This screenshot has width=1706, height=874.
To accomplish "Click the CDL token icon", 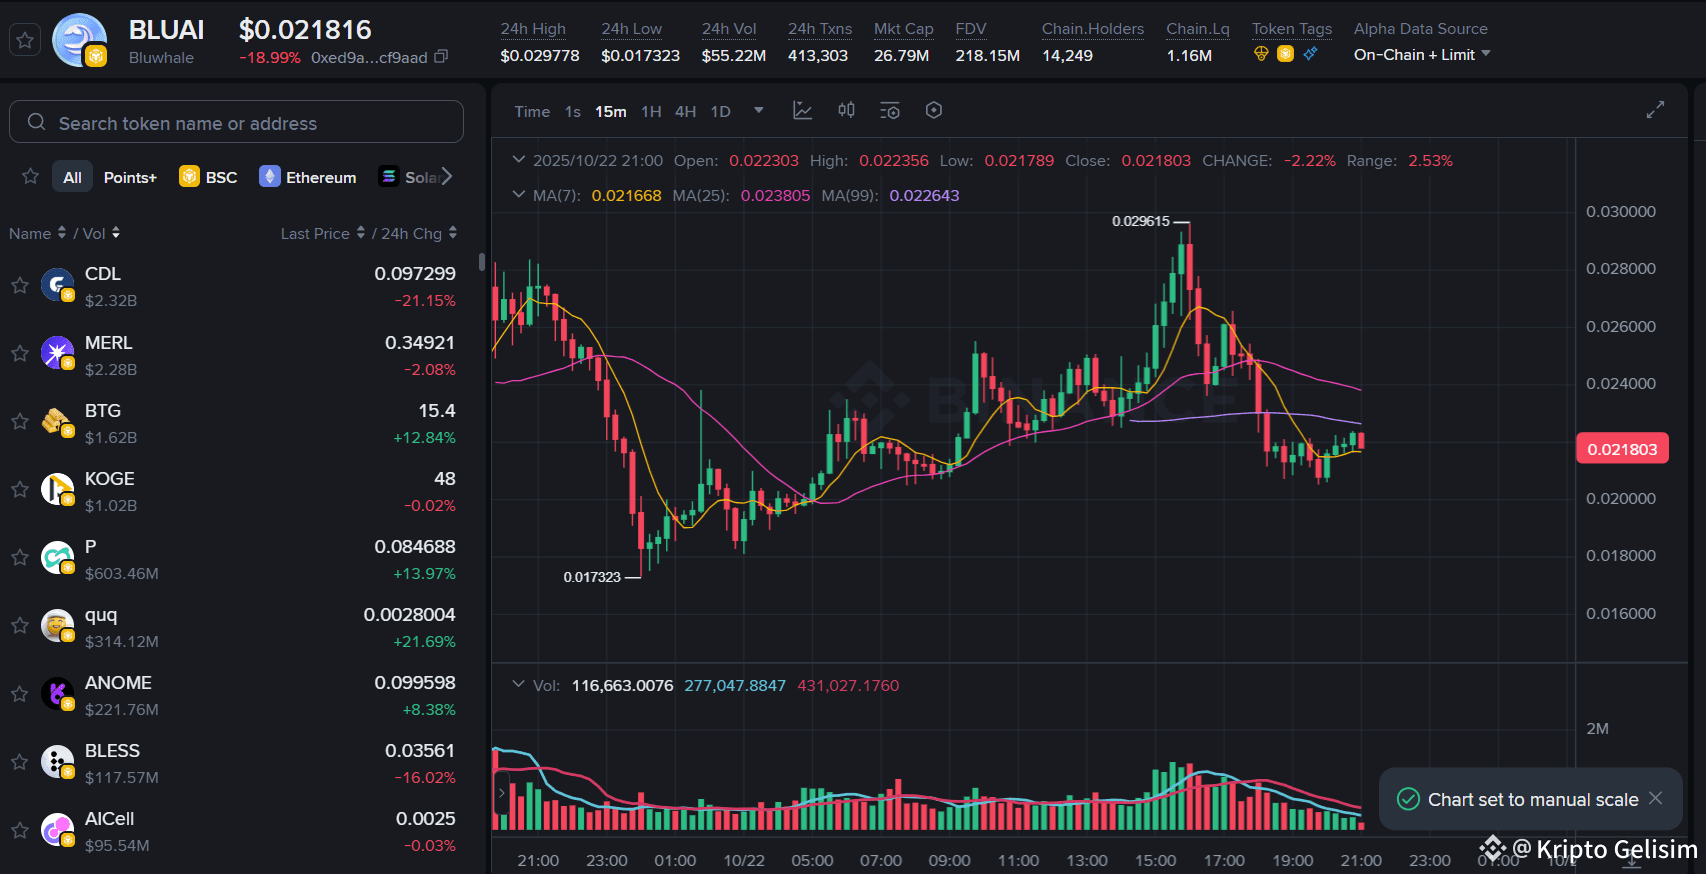I will [57, 285].
